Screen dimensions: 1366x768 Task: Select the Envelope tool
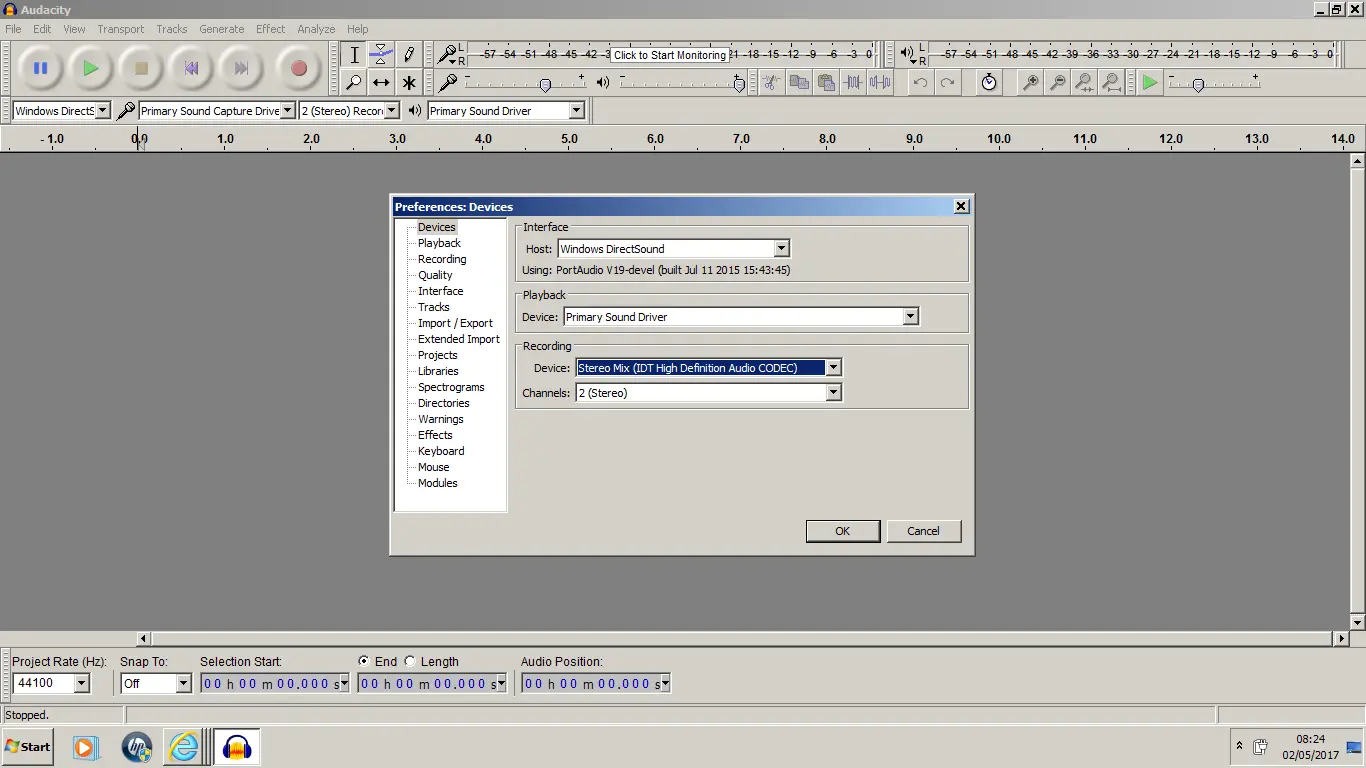[381, 55]
